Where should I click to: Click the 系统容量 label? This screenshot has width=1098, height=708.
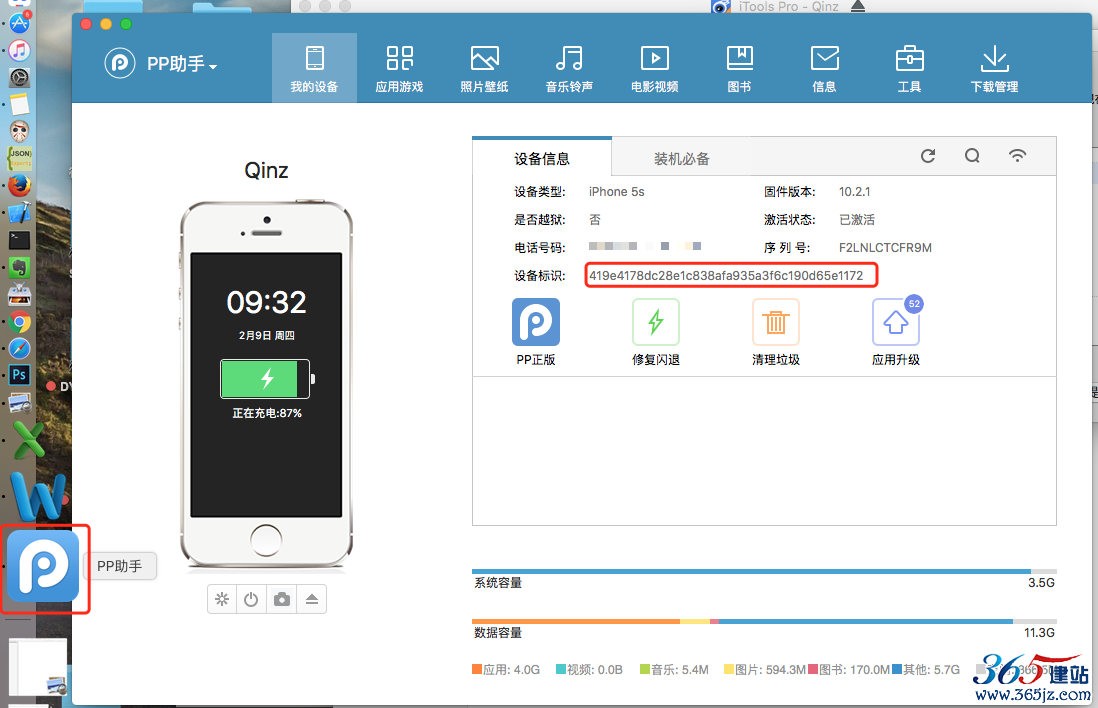(x=498, y=583)
